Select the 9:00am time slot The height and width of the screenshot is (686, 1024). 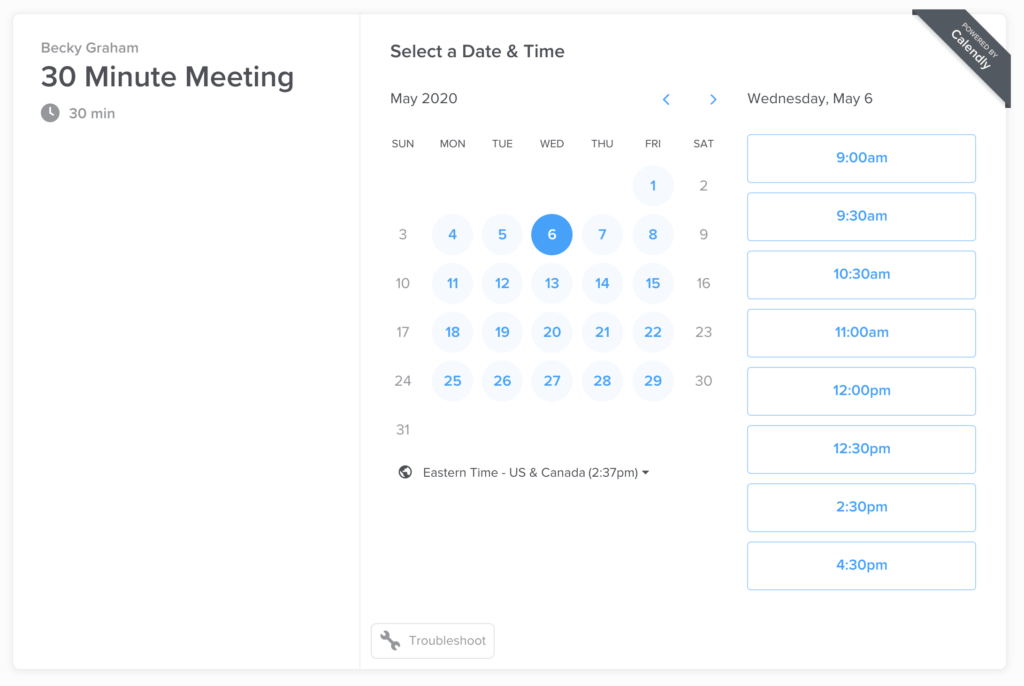tap(861, 158)
